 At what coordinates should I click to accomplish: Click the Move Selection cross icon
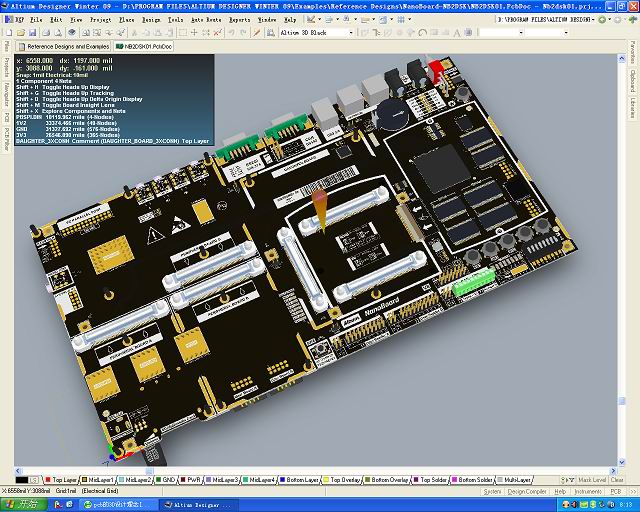[x=194, y=33]
